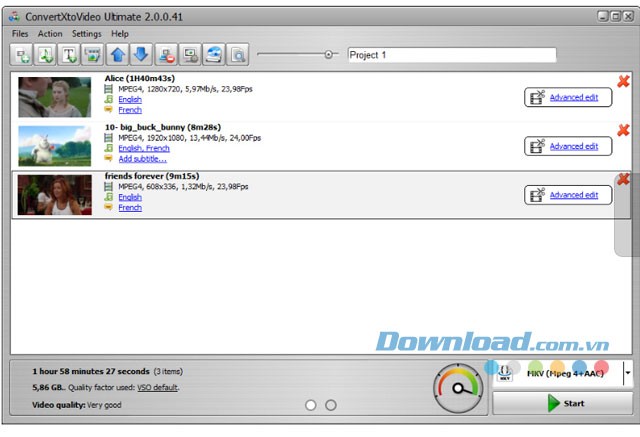
Task: Click the (3 items) count label
Action: tap(168, 372)
